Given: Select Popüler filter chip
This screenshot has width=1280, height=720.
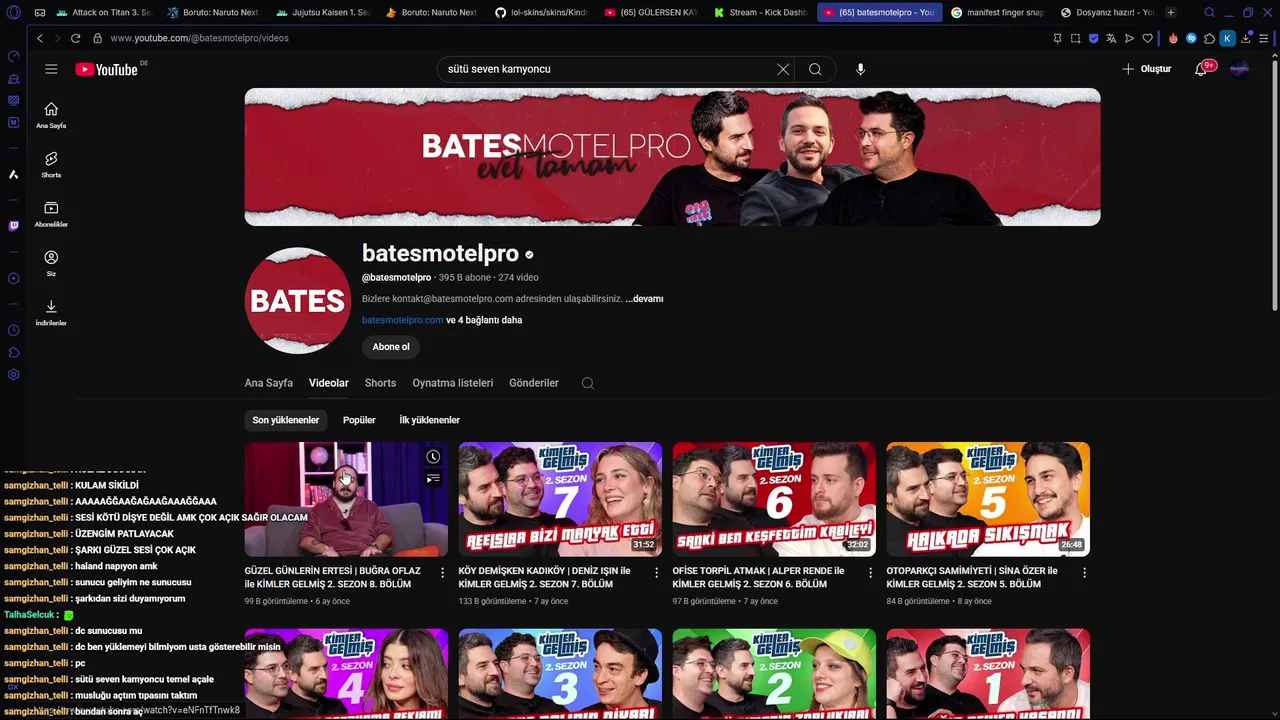Looking at the screenshot, I should (359, 420).
